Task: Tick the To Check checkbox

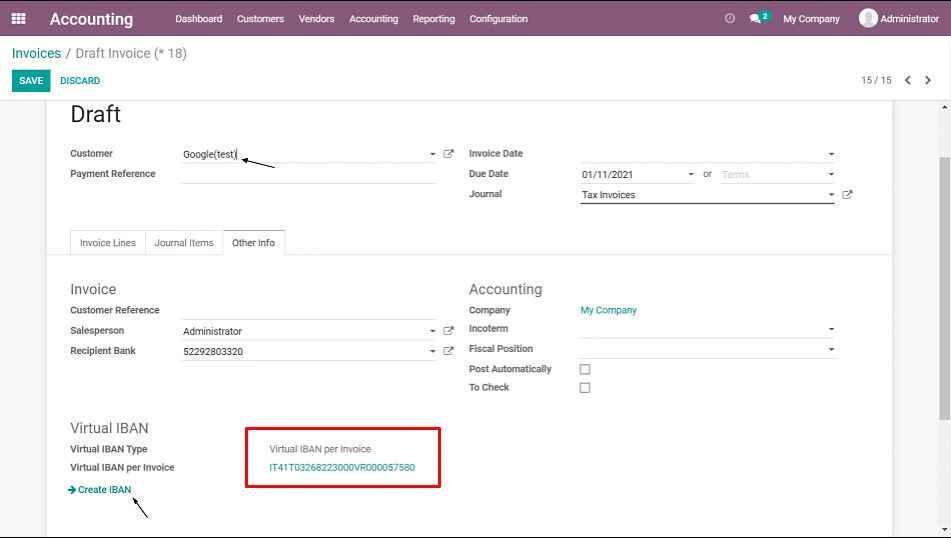Action: pos(585,388)
